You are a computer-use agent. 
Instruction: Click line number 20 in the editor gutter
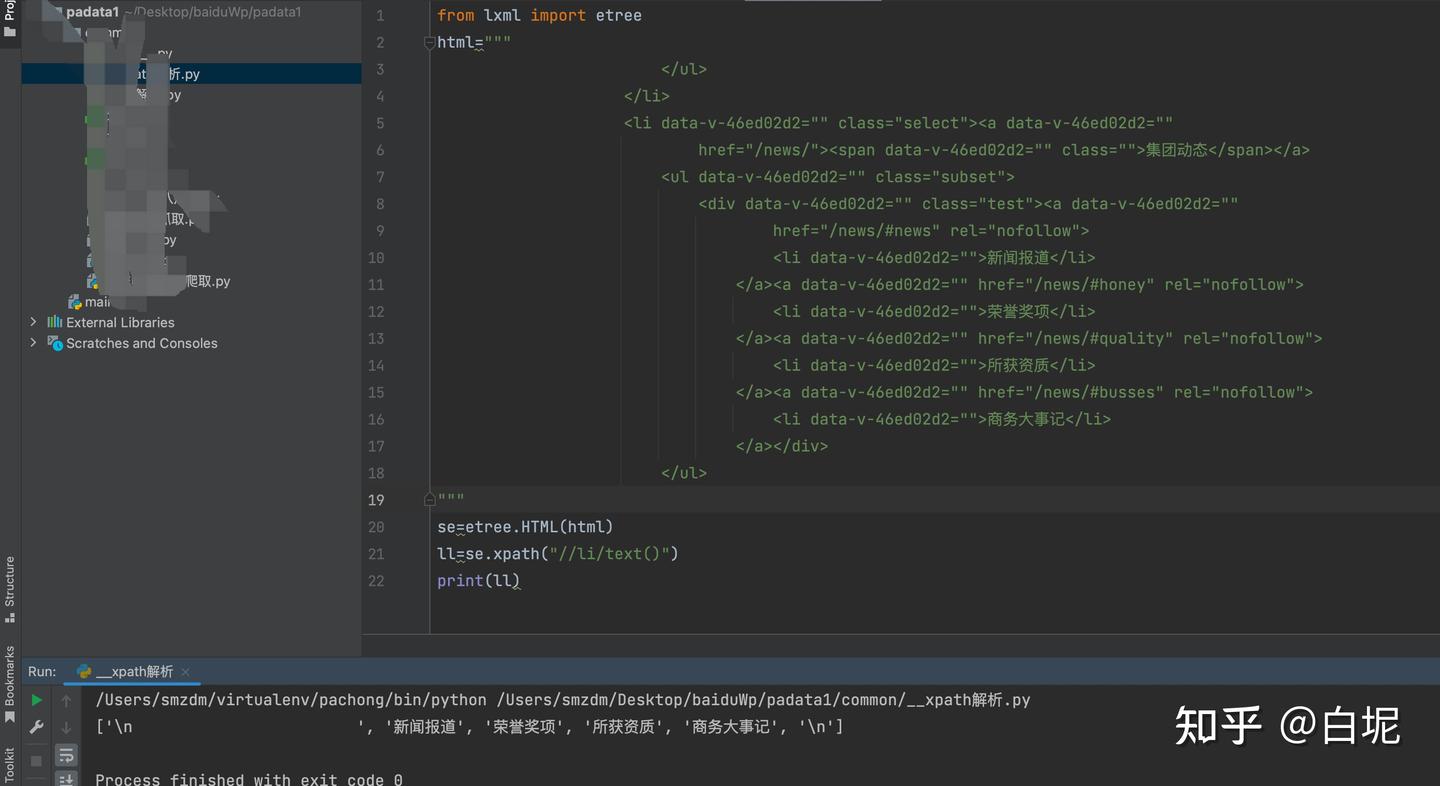tap(376, 527)
